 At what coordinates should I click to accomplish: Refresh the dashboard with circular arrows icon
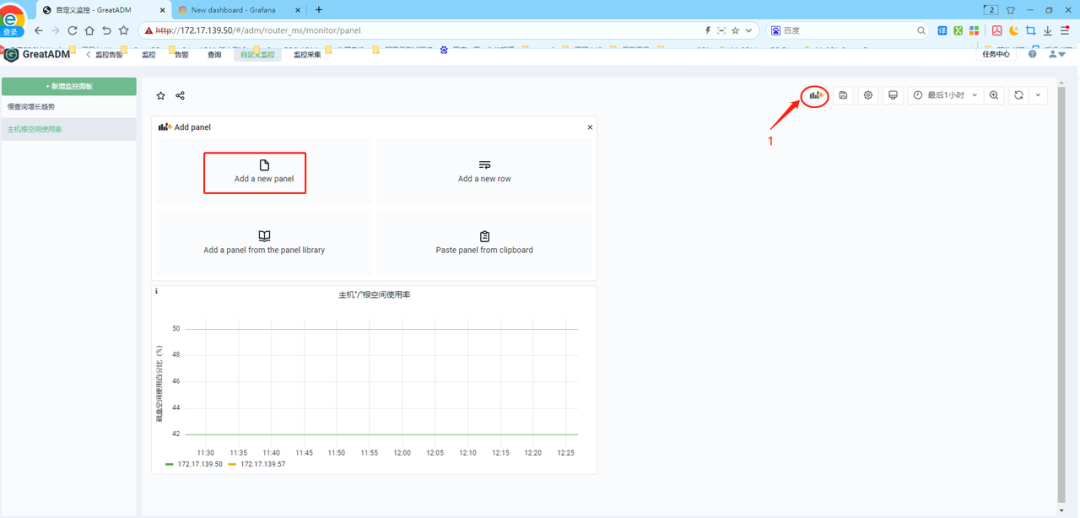tap(1019, 96)
